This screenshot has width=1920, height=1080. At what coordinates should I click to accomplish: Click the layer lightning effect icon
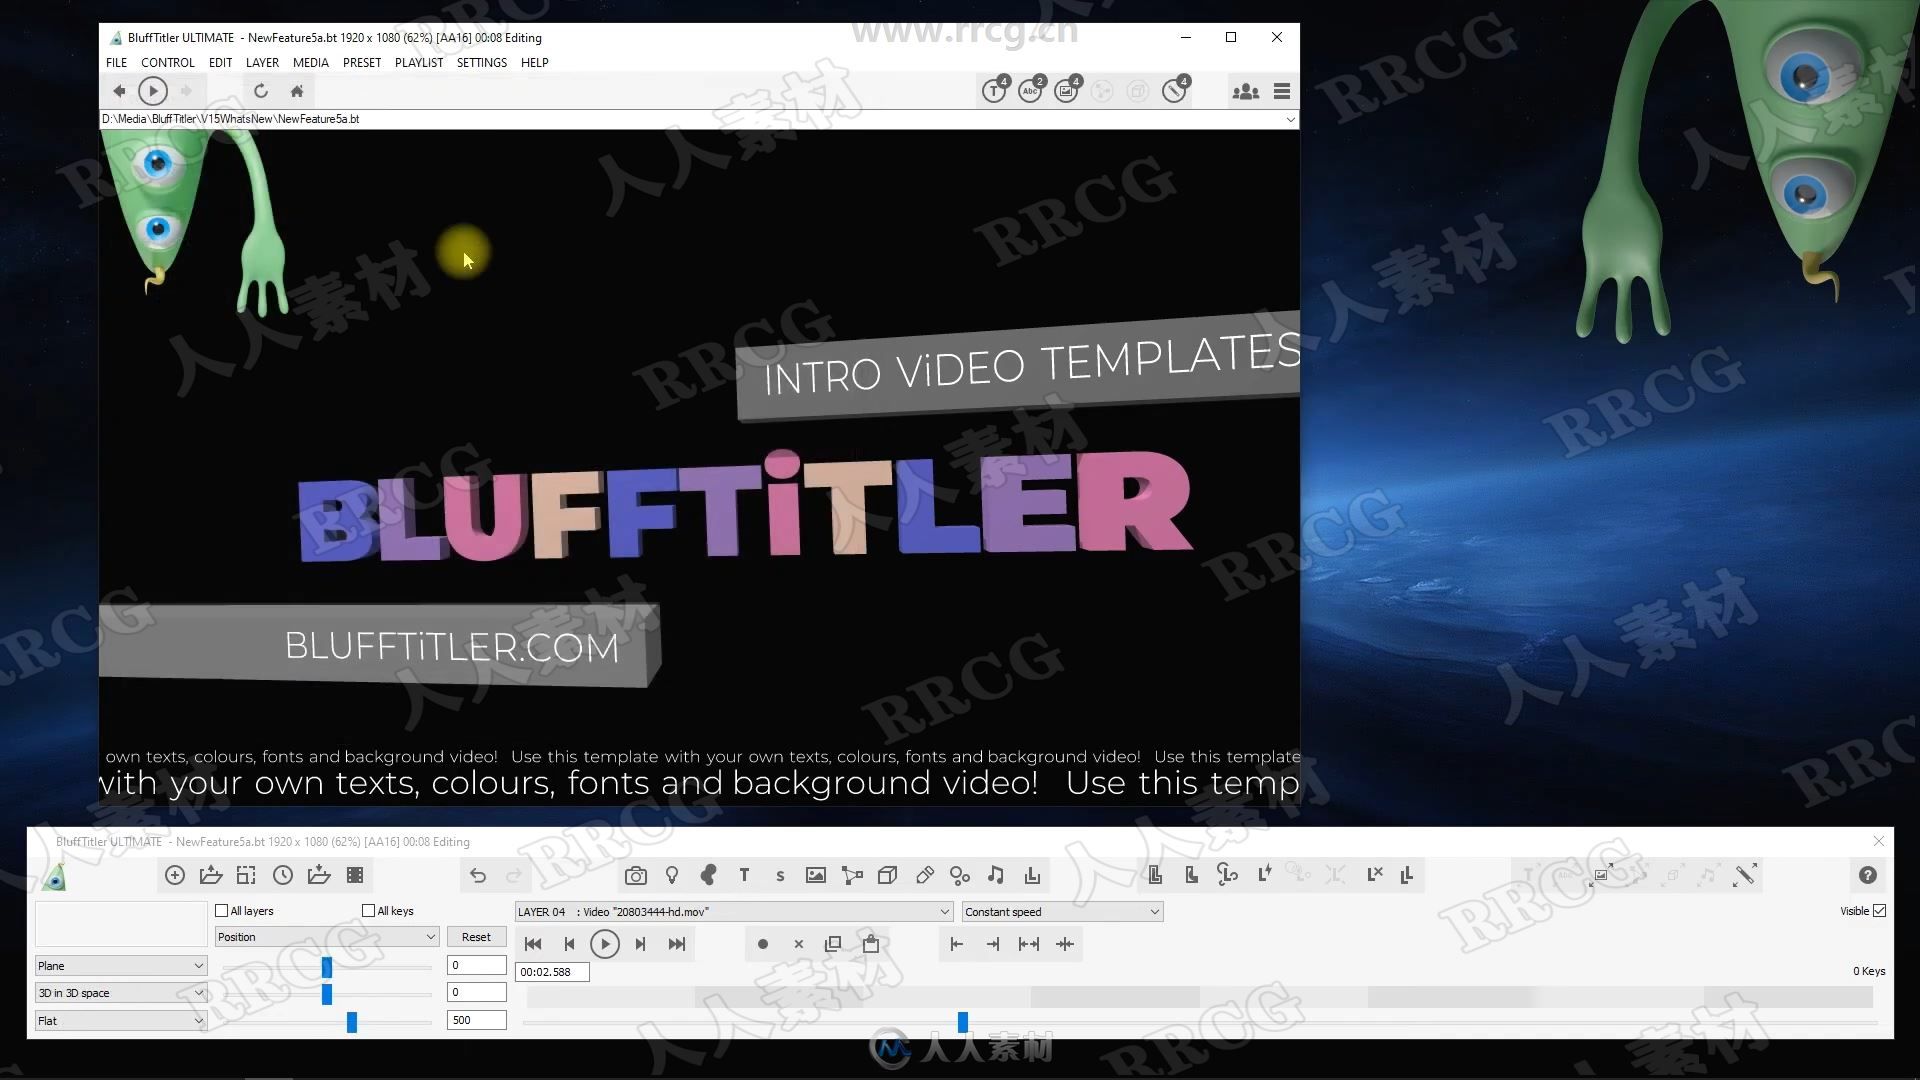[x=1265, y=875]
